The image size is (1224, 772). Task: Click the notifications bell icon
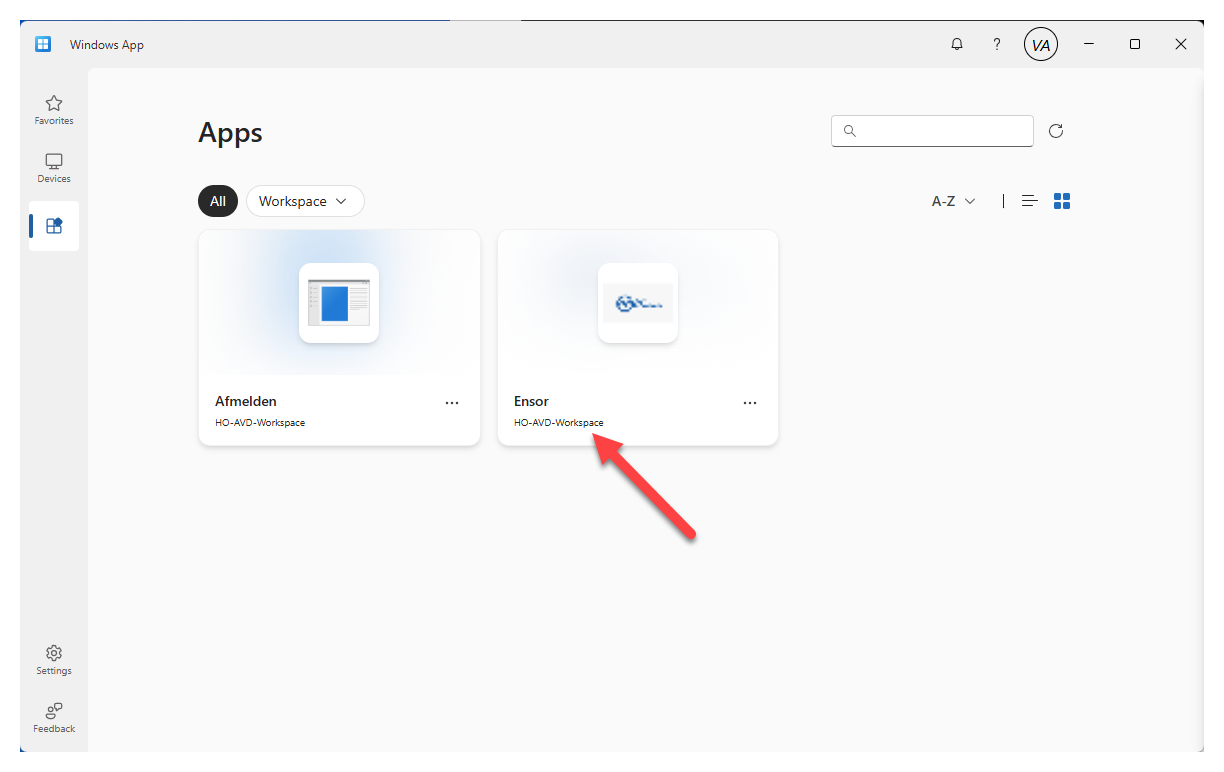click(957, 44)
